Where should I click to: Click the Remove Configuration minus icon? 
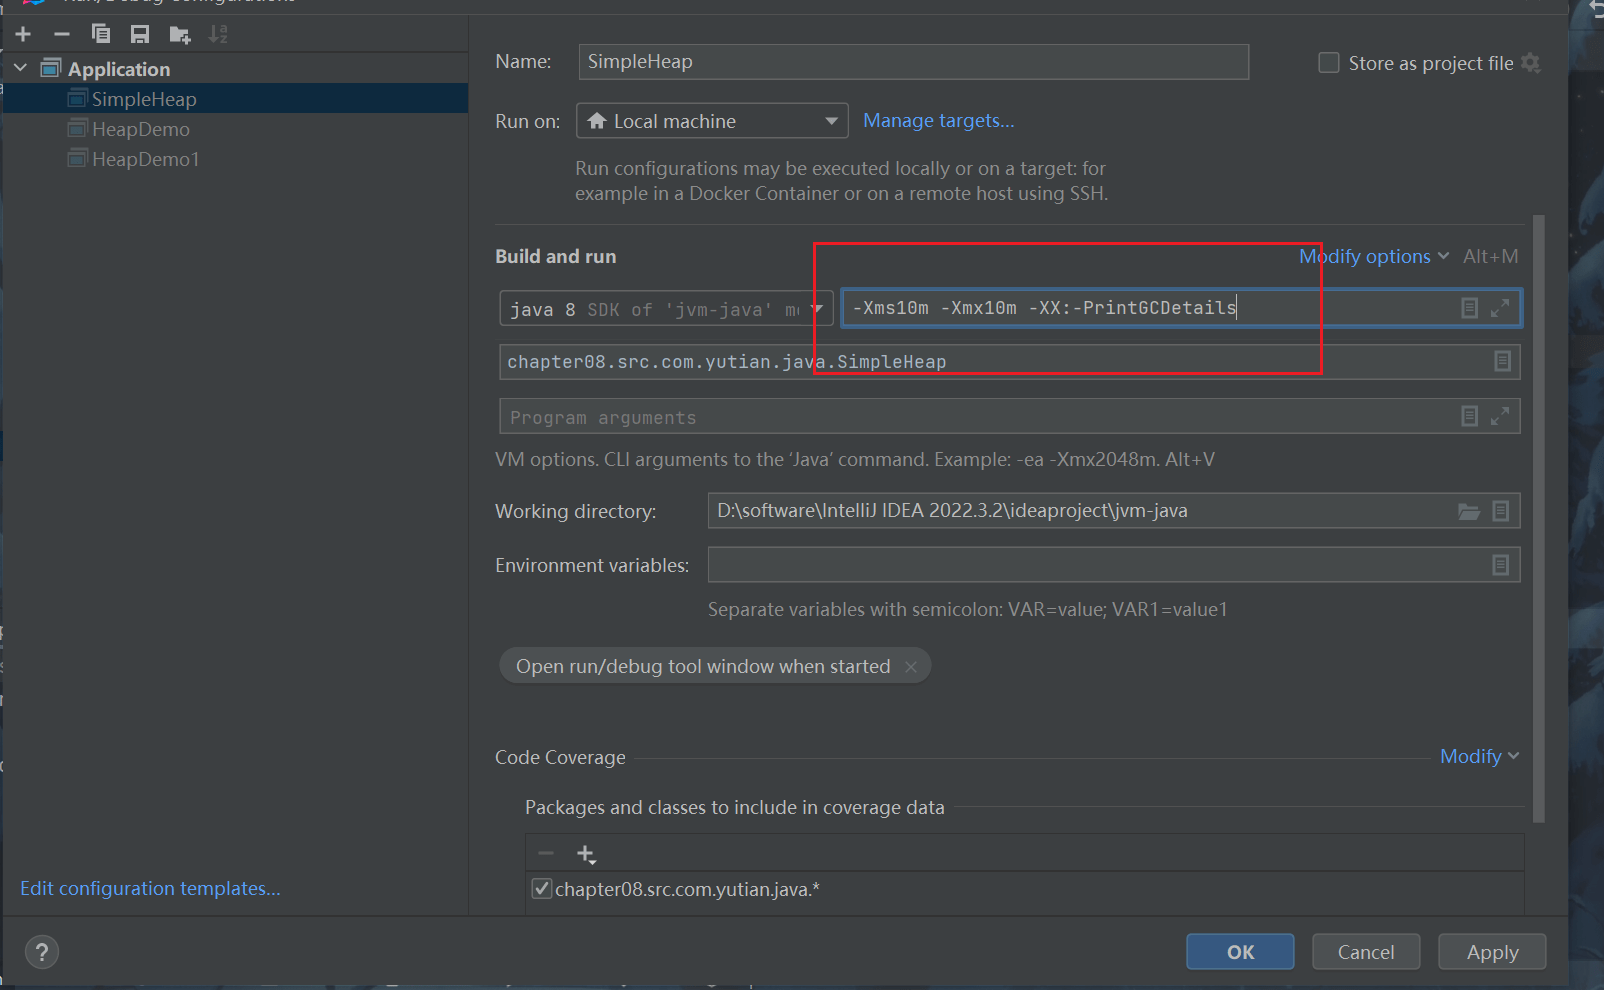[x=62, y=35]
